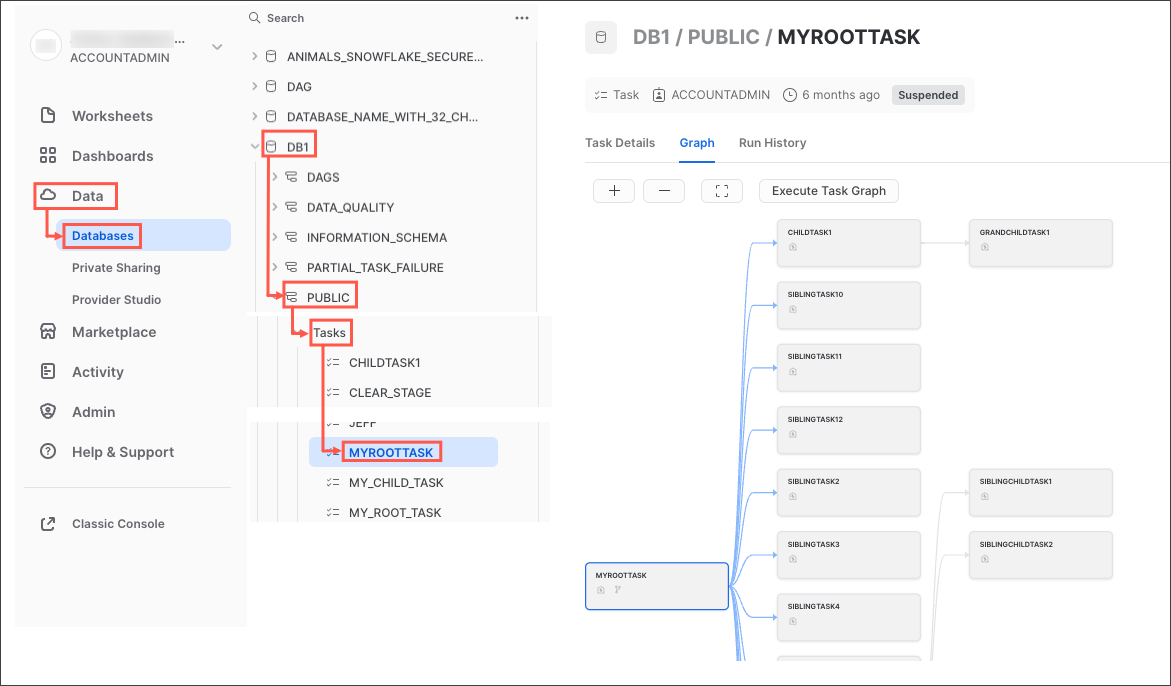Viewport: 1171px width, 686px height.
Task: Click the Admin shield icon
Action: tap(47, 412)
